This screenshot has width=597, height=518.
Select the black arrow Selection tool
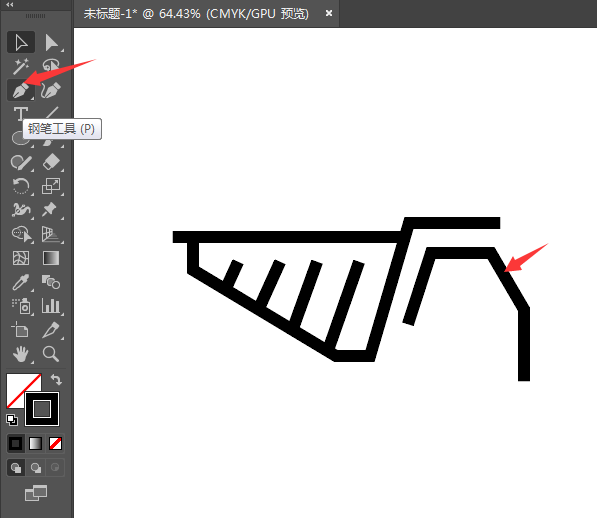21,42
